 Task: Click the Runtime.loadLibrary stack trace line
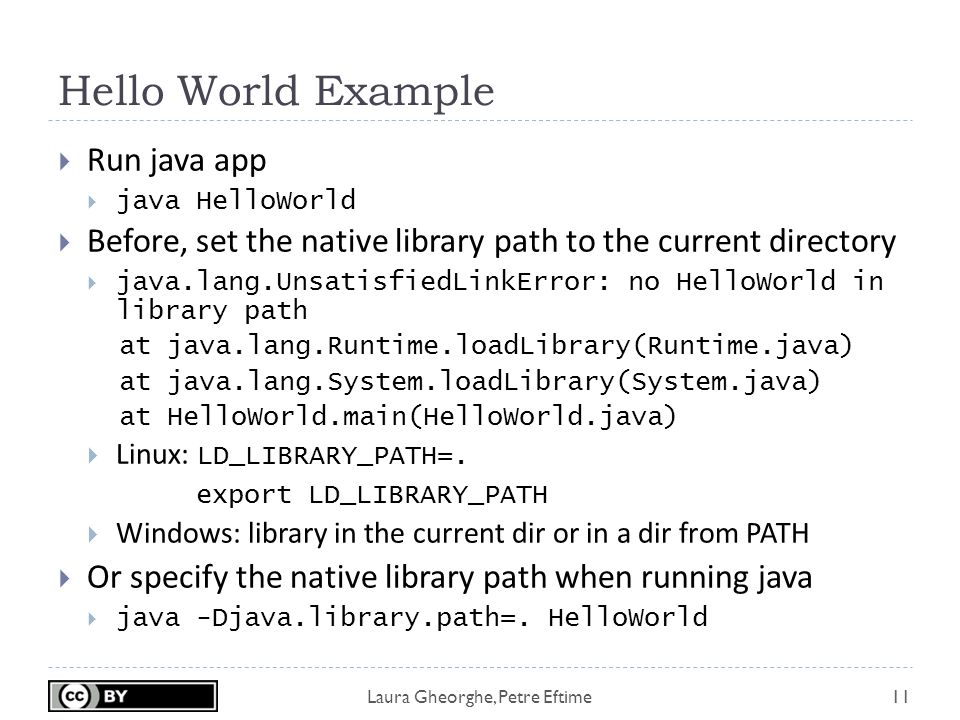(x=486, y=346)
